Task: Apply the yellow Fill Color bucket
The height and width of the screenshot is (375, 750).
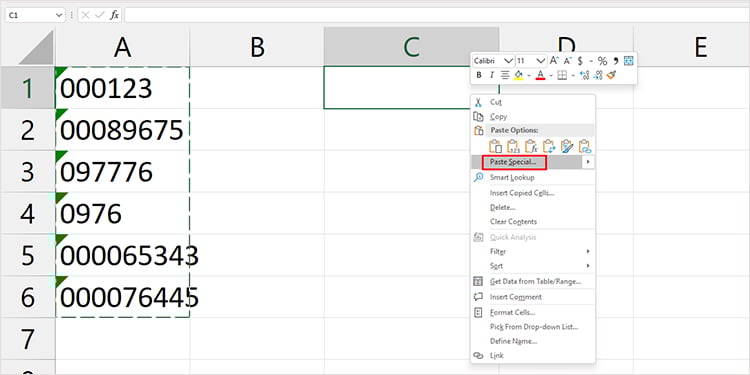Action: pos(518,75)
